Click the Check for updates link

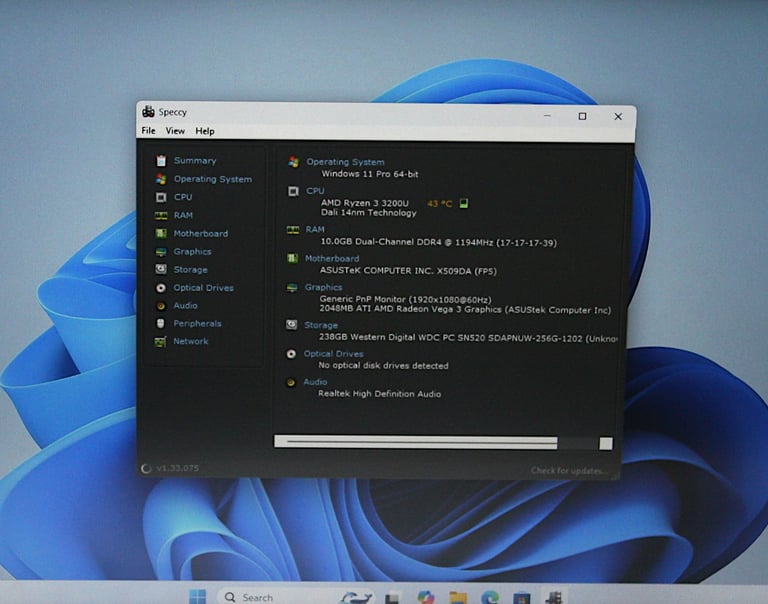tap(569, 471)
